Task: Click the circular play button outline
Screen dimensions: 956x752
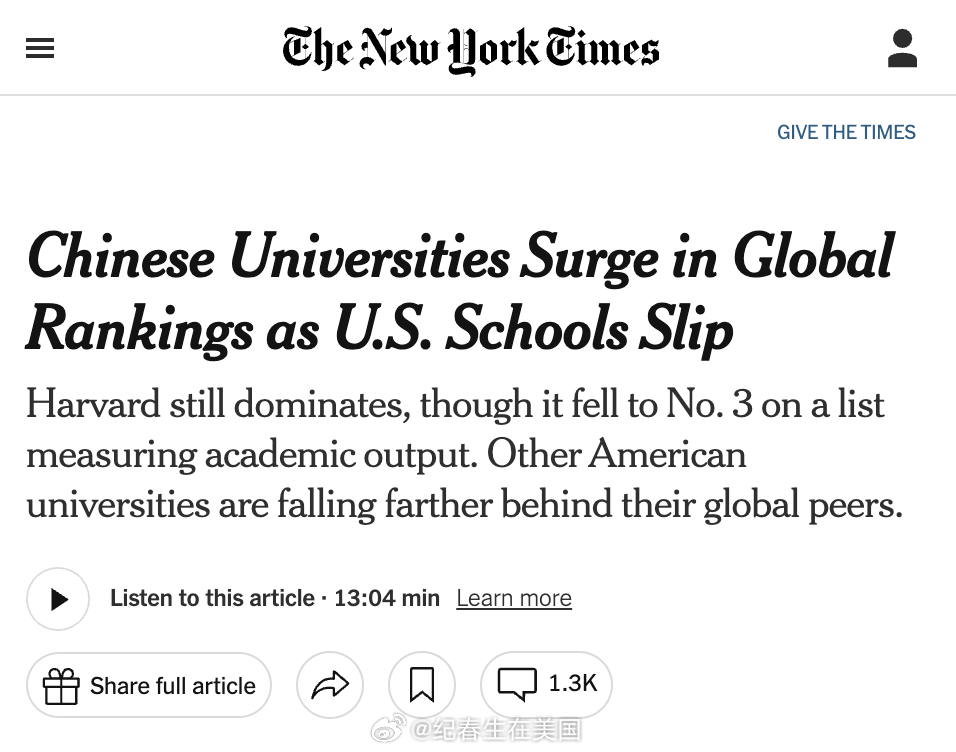Action: coord(57,598)
